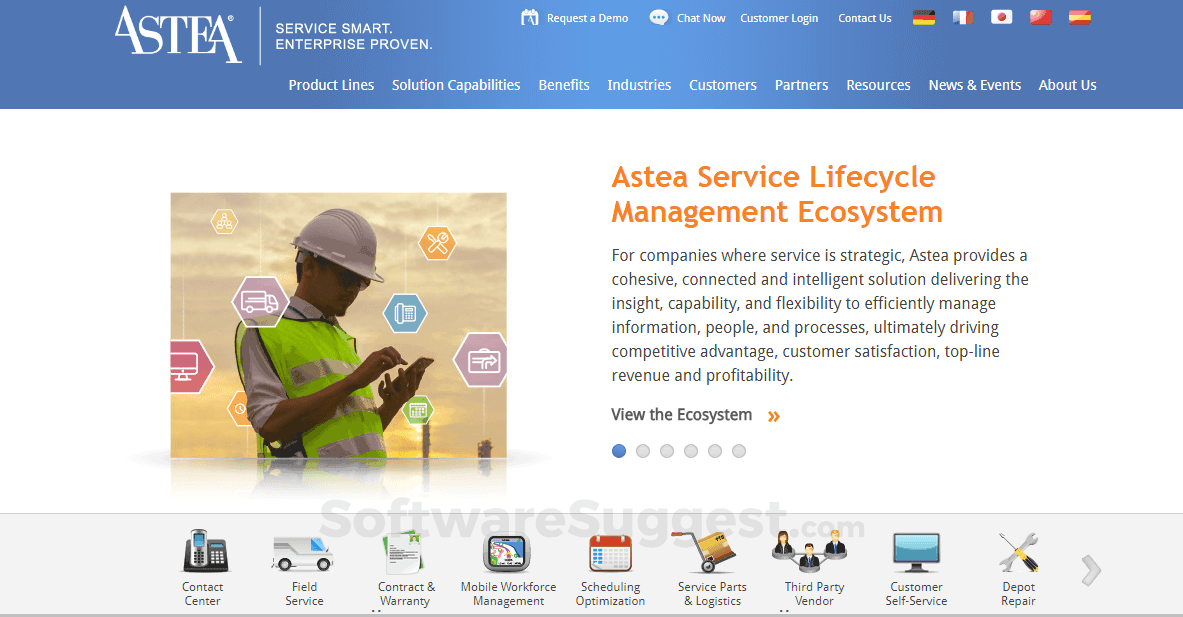The height and width of the screenshot is (617, 1183).
Task: Open Customer Login
Action: pyautogui.click(x=779, y=17)
